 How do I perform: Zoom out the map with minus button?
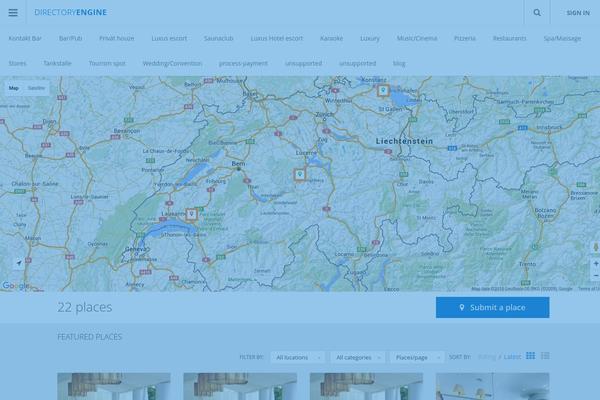click(595, 276)
